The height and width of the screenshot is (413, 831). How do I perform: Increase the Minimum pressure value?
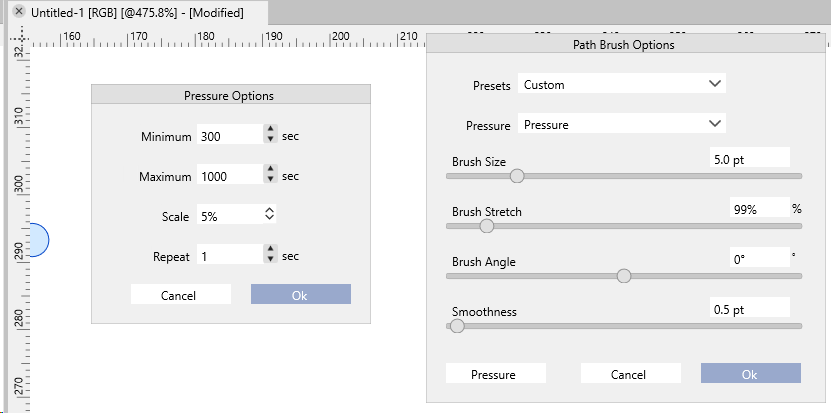coord(270,130)
